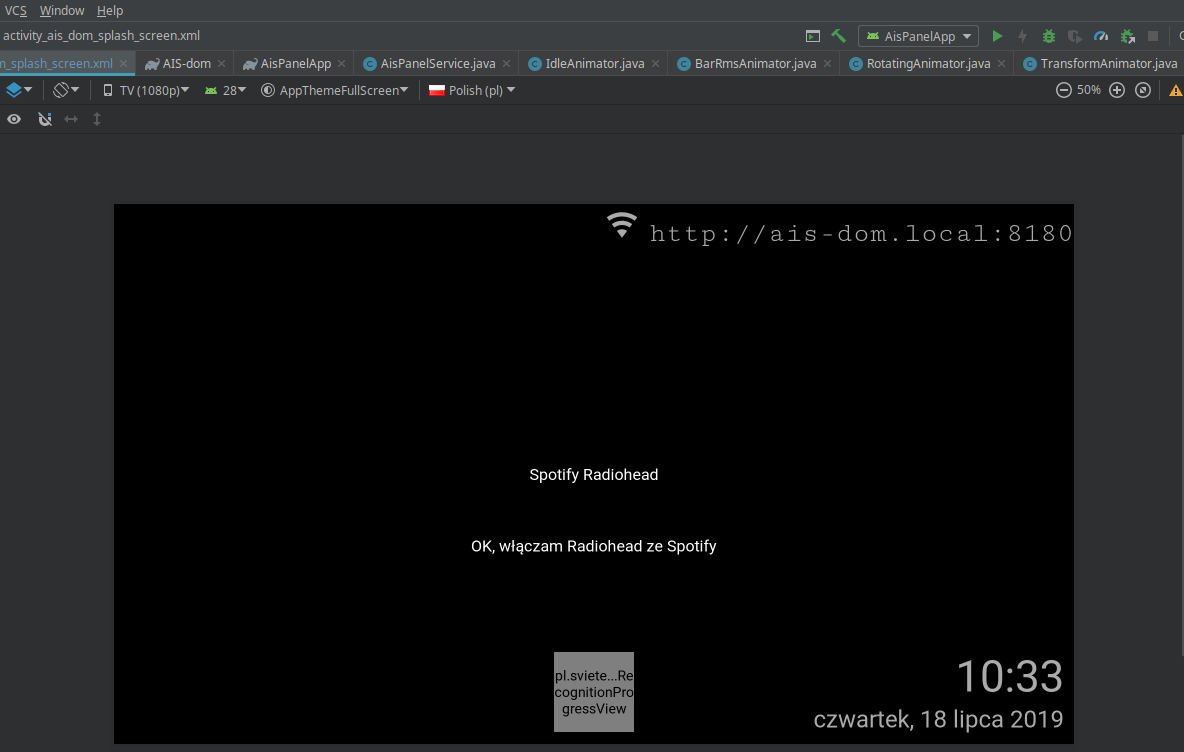Click the horizontal expand arrows icon
The width and height of the screenshot is (1184, 752).
pos(71,119)
